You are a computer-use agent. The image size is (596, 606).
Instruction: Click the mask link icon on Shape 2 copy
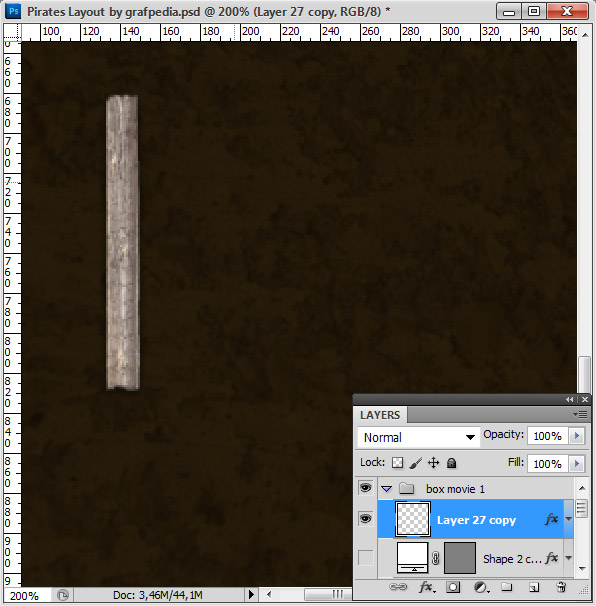pos(436,558)
